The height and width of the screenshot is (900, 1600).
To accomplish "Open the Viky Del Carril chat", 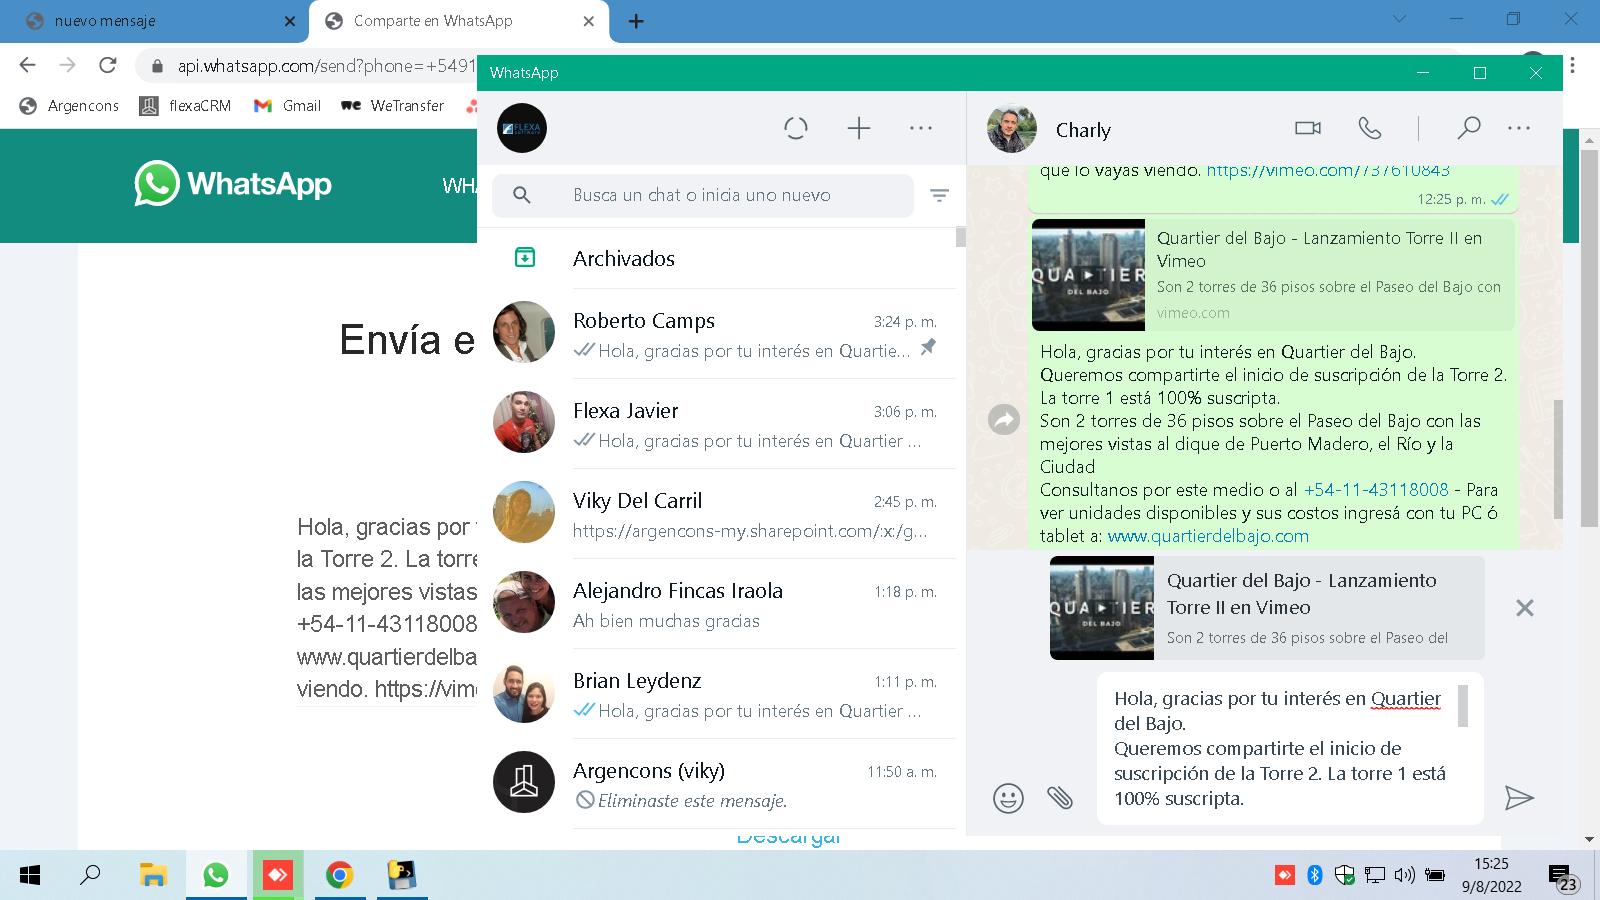I will (x=717, y=514).
